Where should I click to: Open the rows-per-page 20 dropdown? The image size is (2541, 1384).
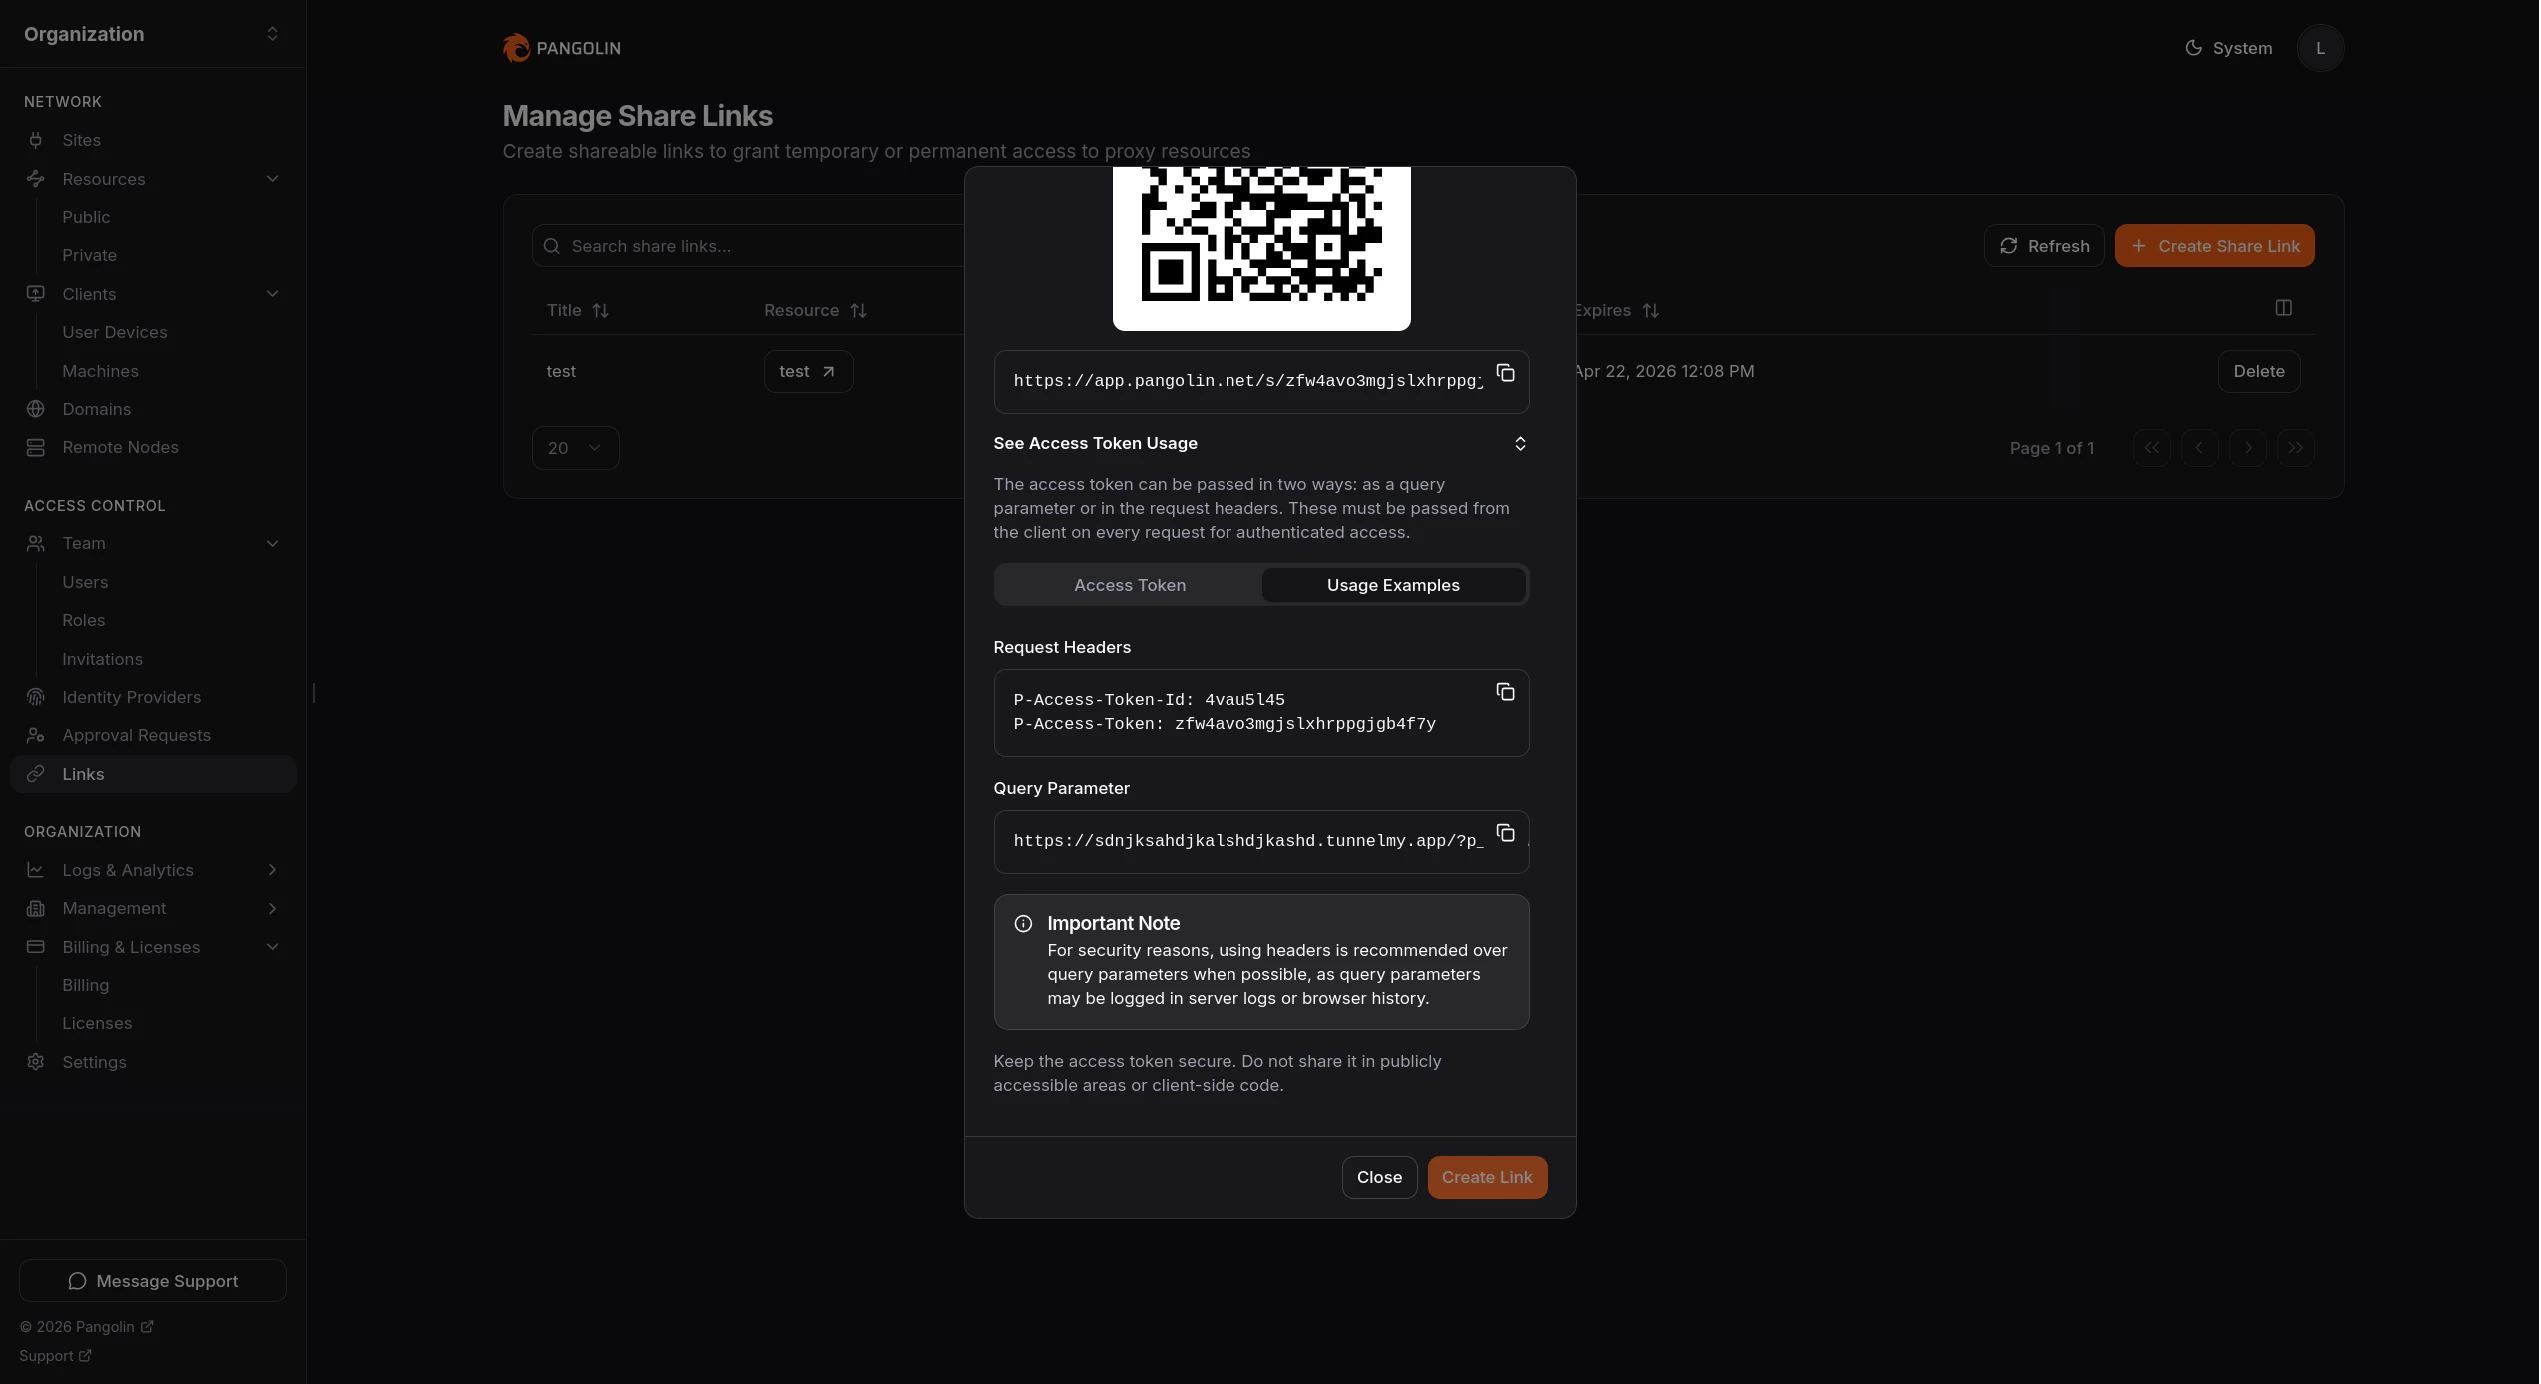tap(575, 448)
